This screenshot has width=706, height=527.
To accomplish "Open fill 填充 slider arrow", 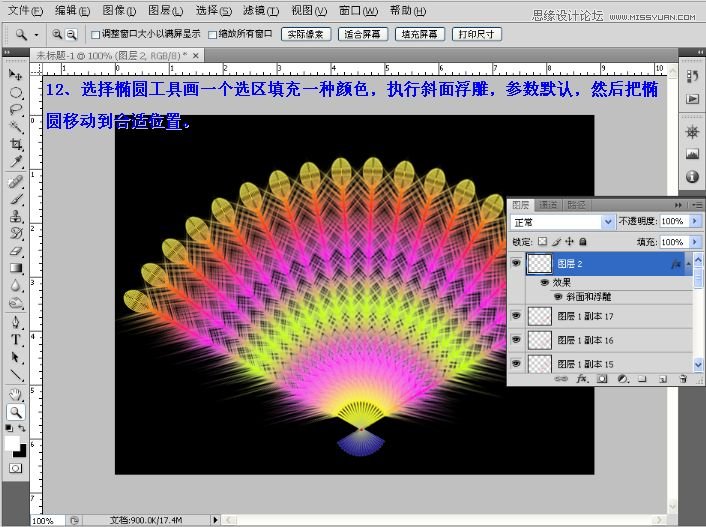I will (695, 242).
